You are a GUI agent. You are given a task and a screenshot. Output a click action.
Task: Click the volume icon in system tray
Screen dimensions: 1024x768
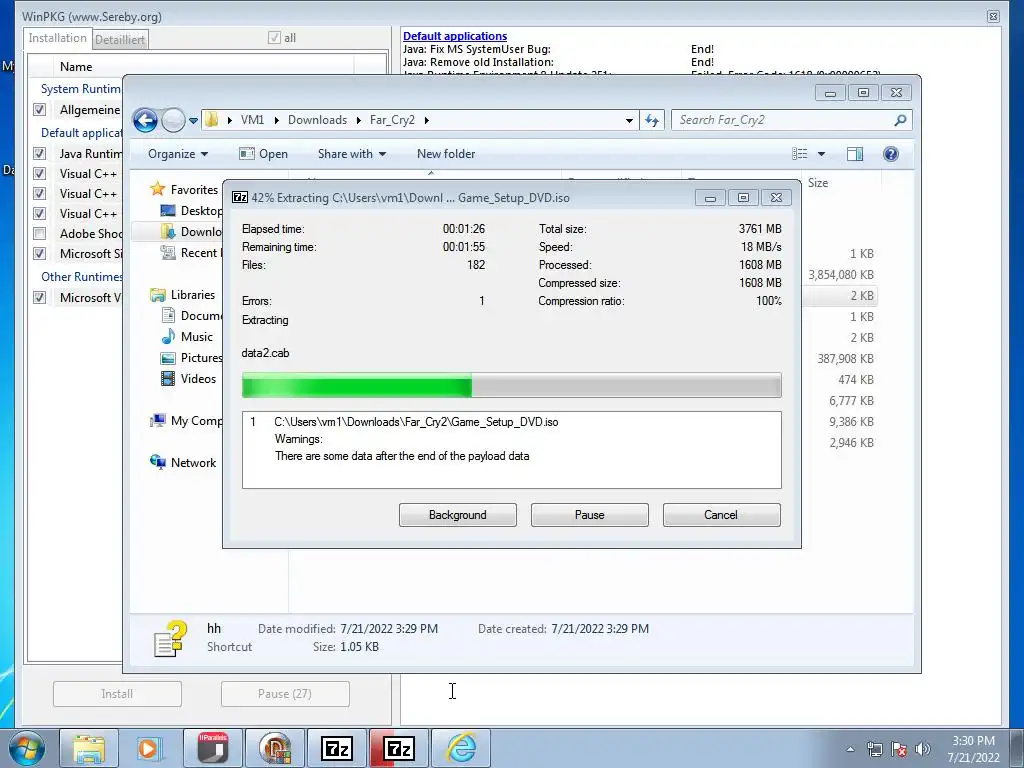click(x=923, y=749)
